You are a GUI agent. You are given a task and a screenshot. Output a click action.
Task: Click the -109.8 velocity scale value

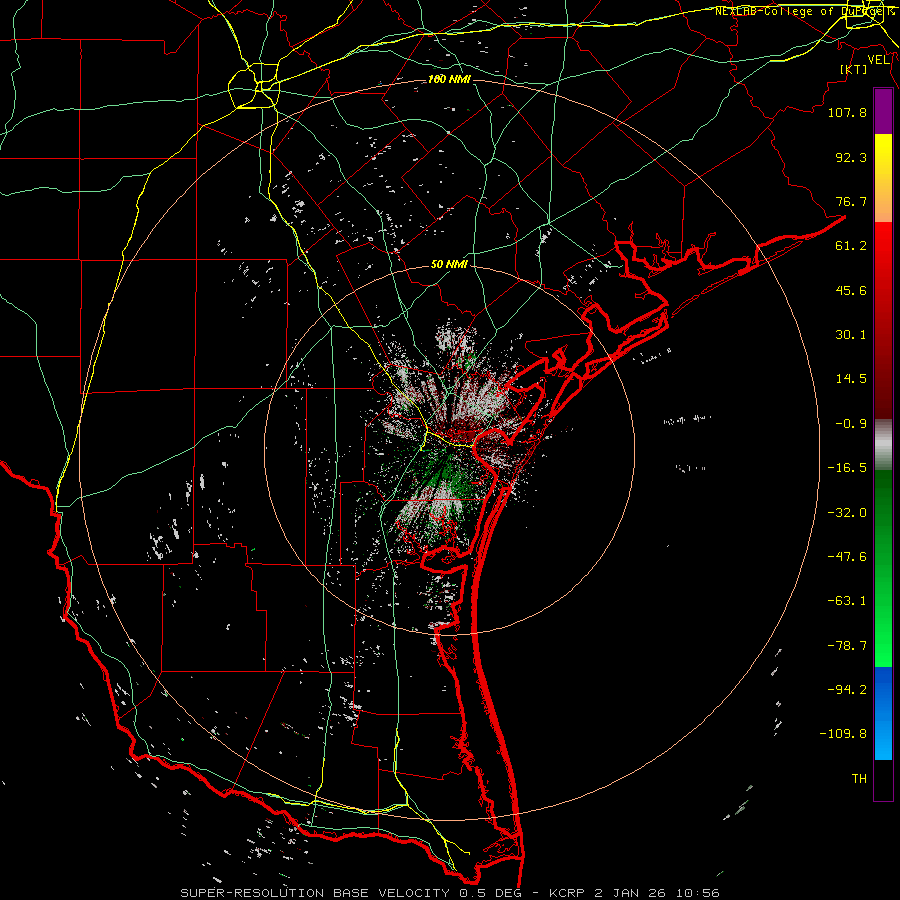843,734
